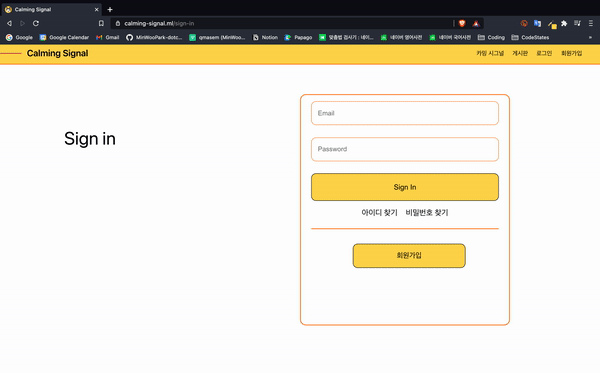Click the address bar URL
This screenshot has height=375, width=600.
(159, 23)
